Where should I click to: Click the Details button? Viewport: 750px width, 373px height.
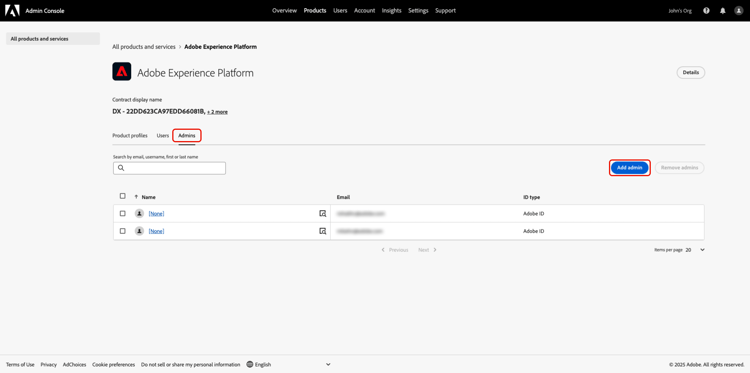coord(691,73)
